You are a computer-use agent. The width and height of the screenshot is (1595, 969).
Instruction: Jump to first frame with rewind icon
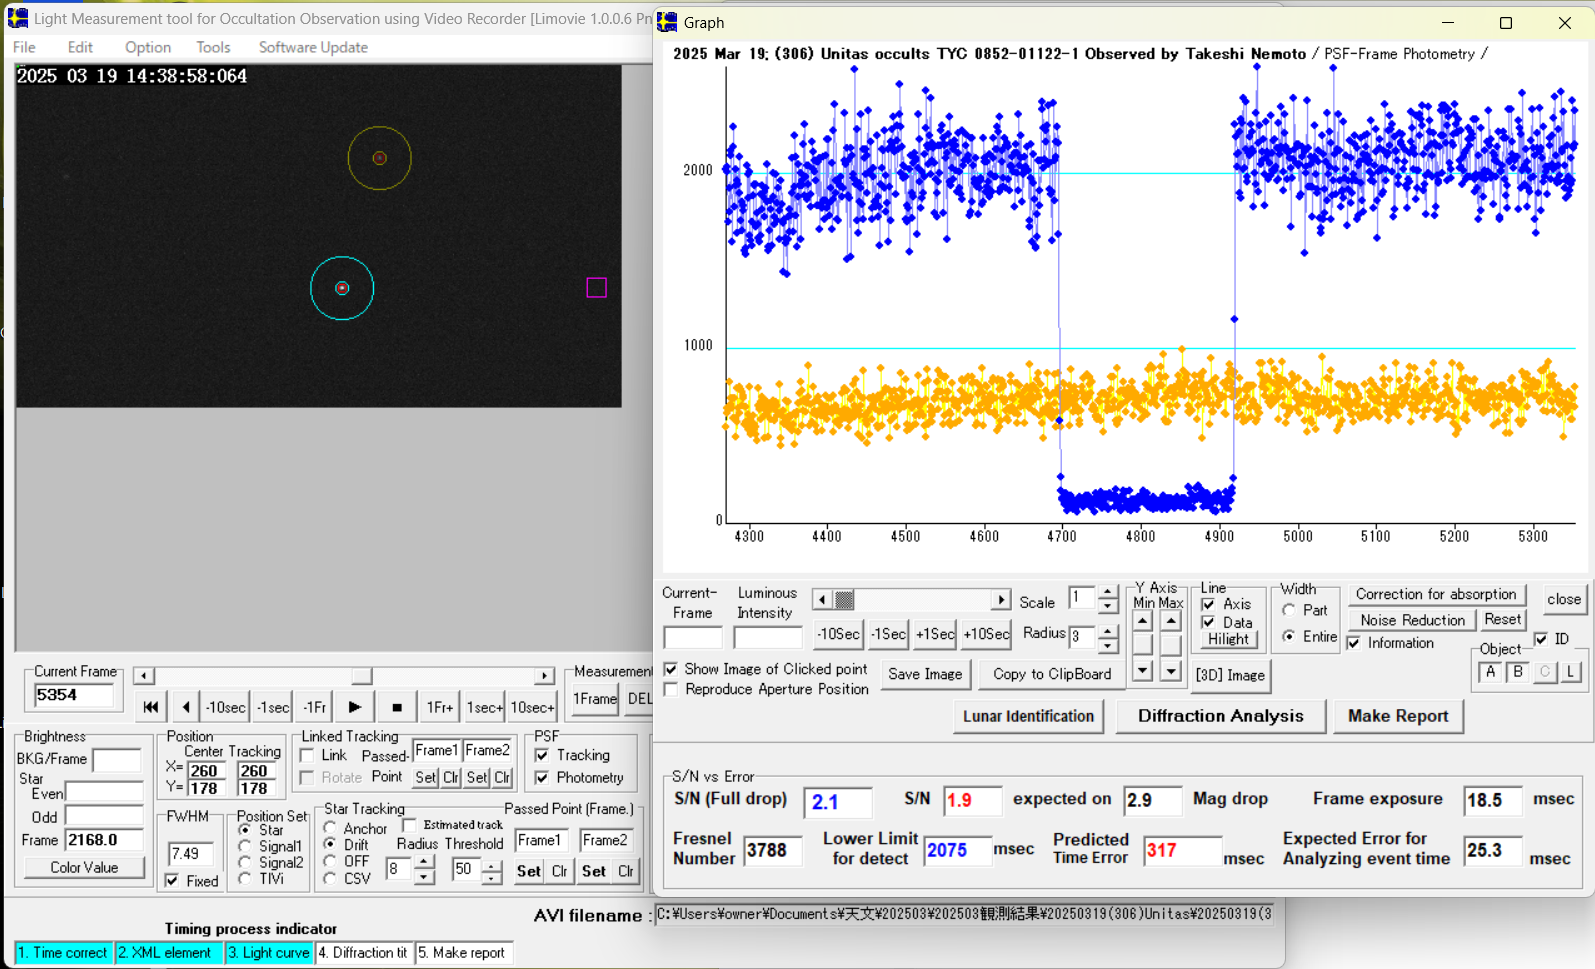point(150,707)
